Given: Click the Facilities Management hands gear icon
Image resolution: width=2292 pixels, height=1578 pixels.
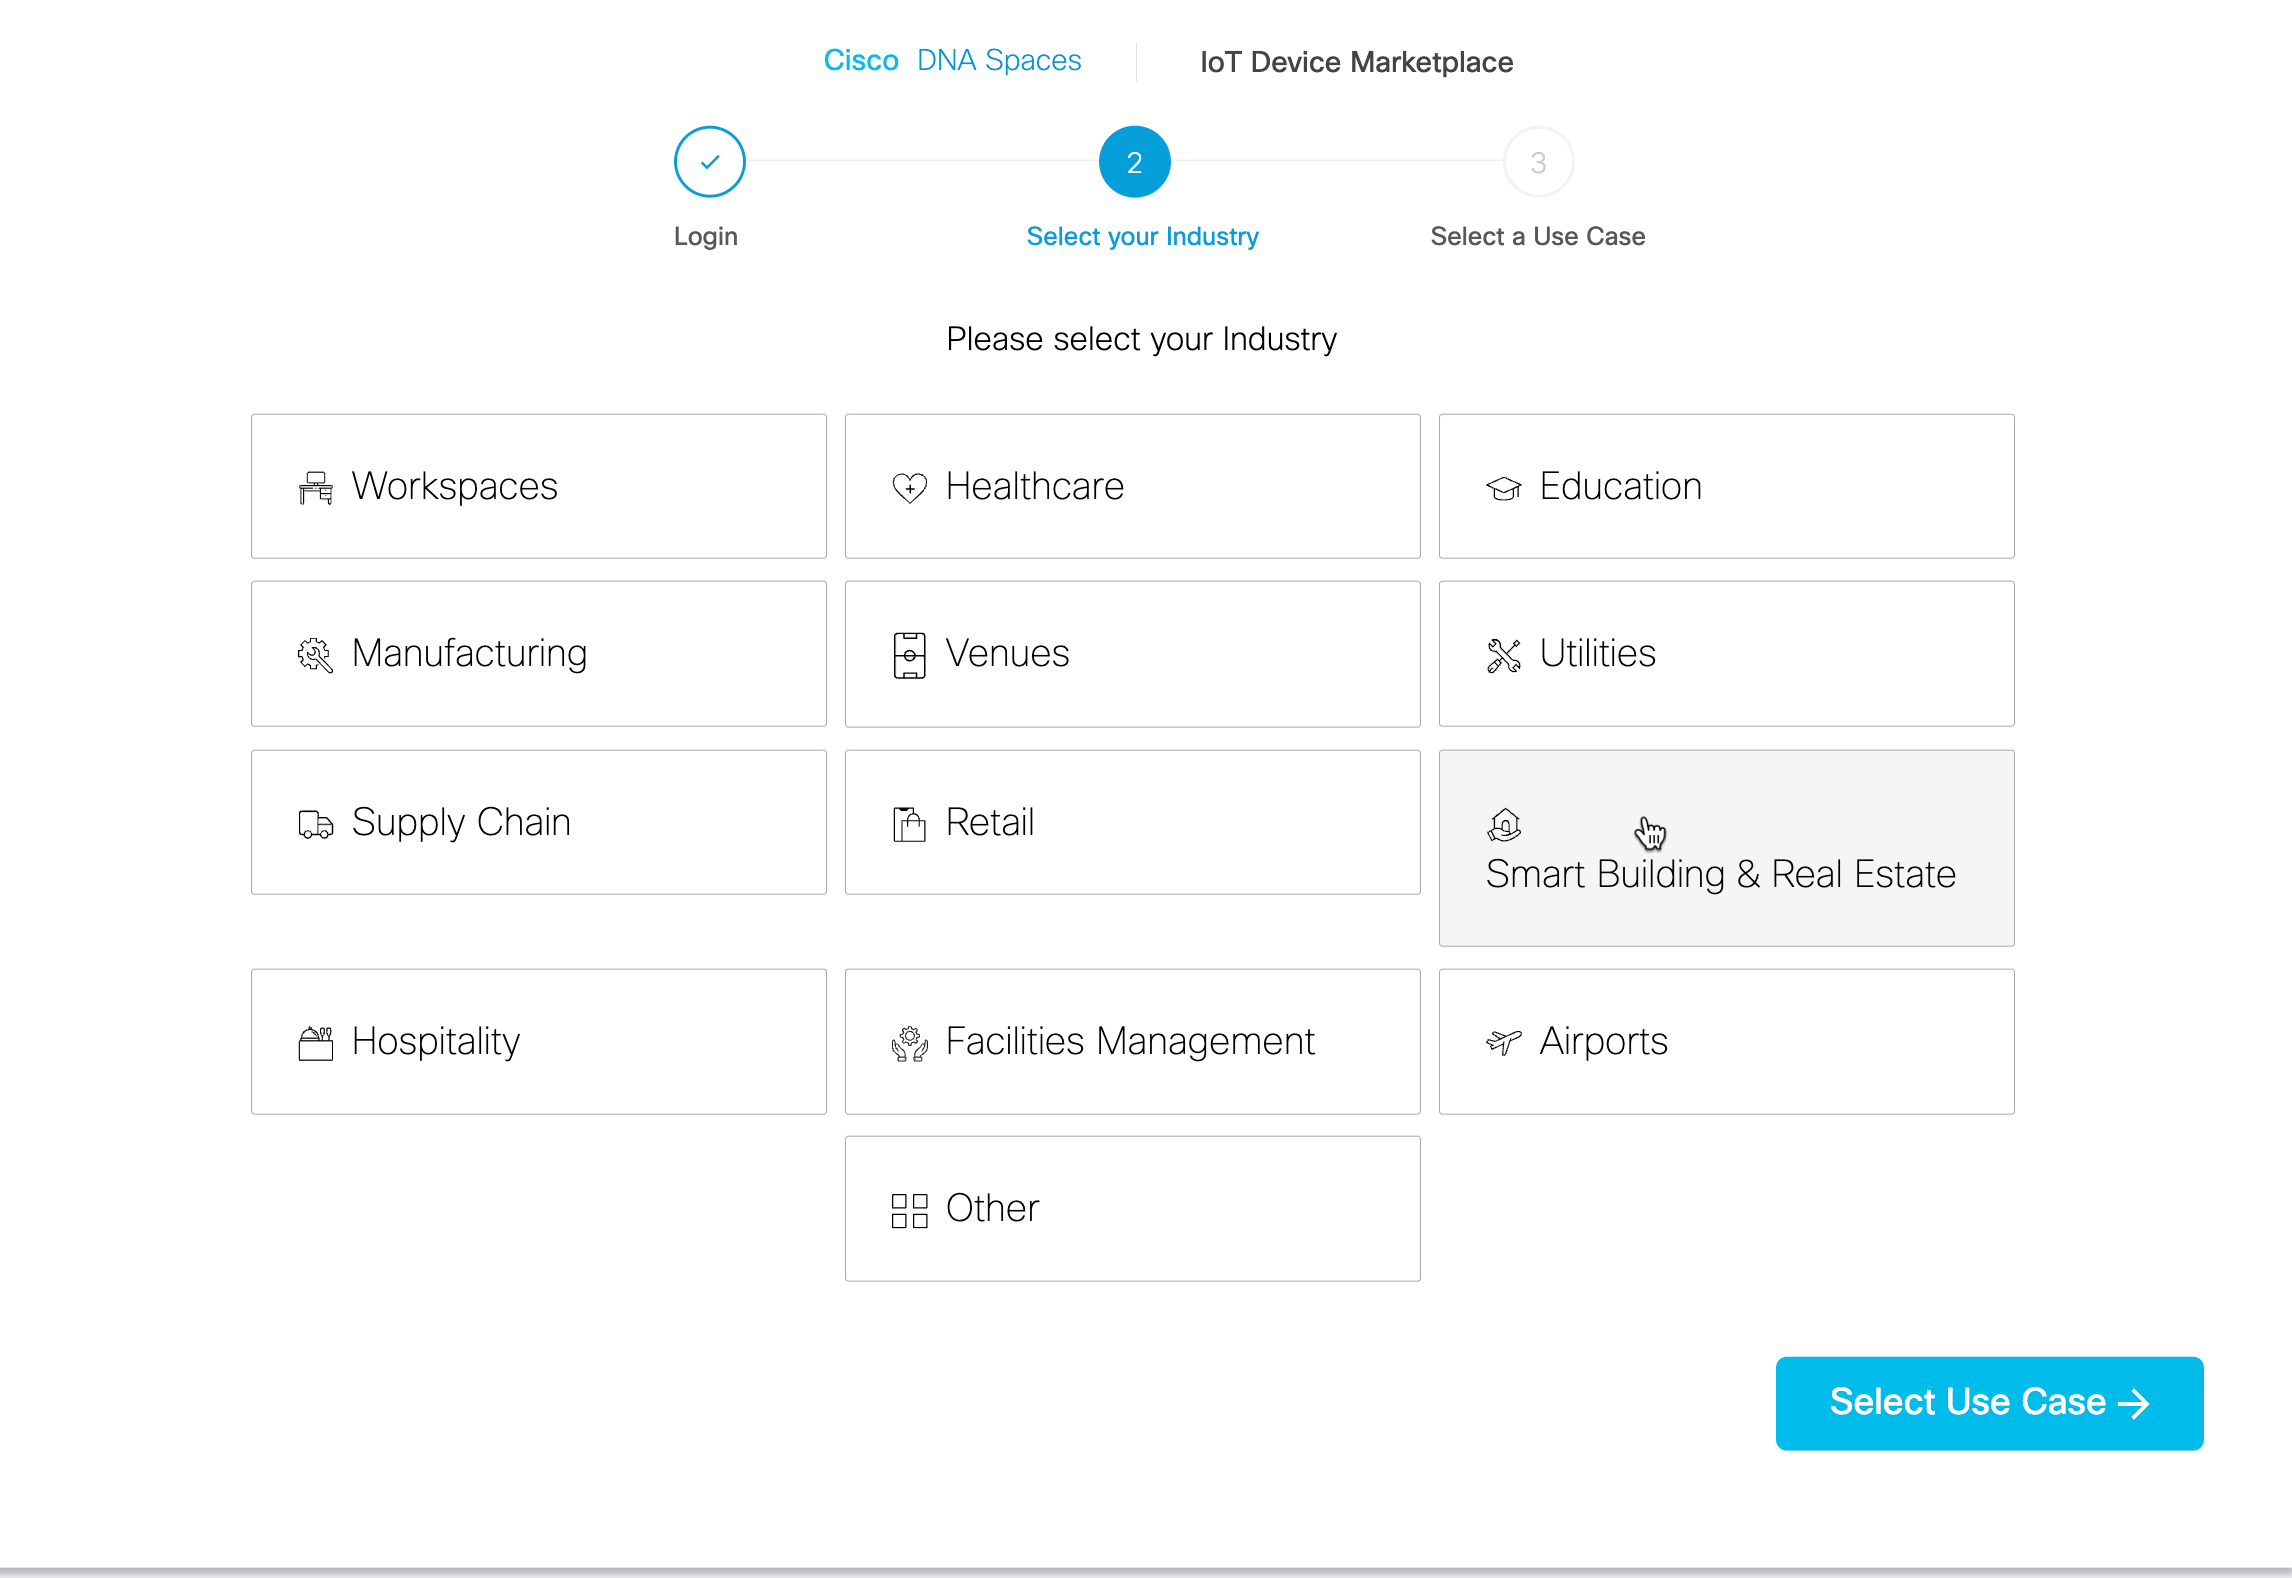Looking at the screenshot, I should point(909,1043).
